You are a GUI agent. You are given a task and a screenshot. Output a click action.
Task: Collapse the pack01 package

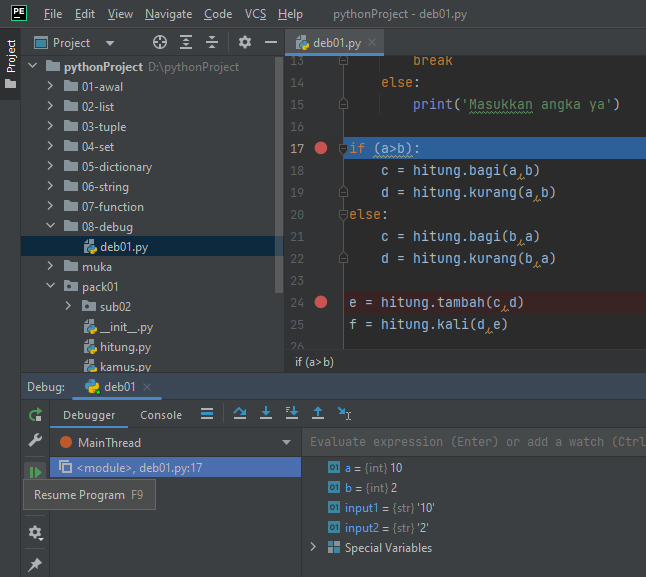[50, 286]
